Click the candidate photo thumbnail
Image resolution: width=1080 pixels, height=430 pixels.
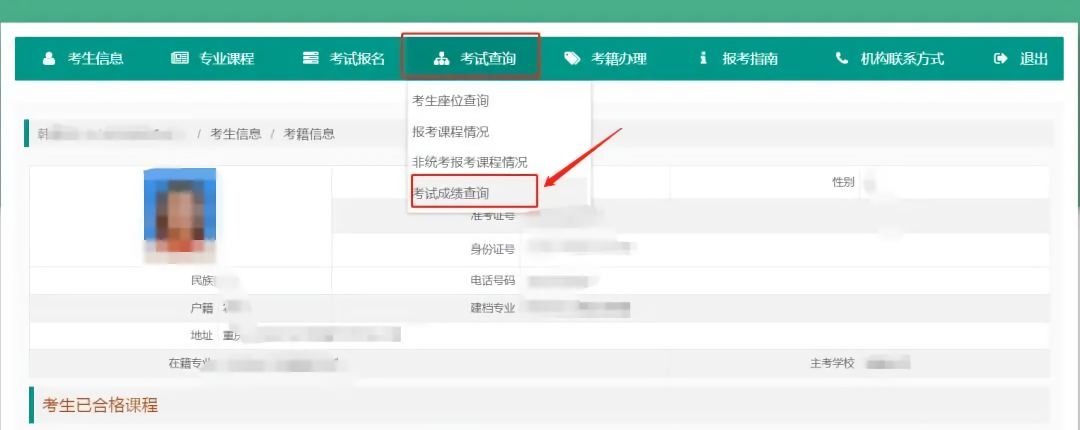(180, 215)
